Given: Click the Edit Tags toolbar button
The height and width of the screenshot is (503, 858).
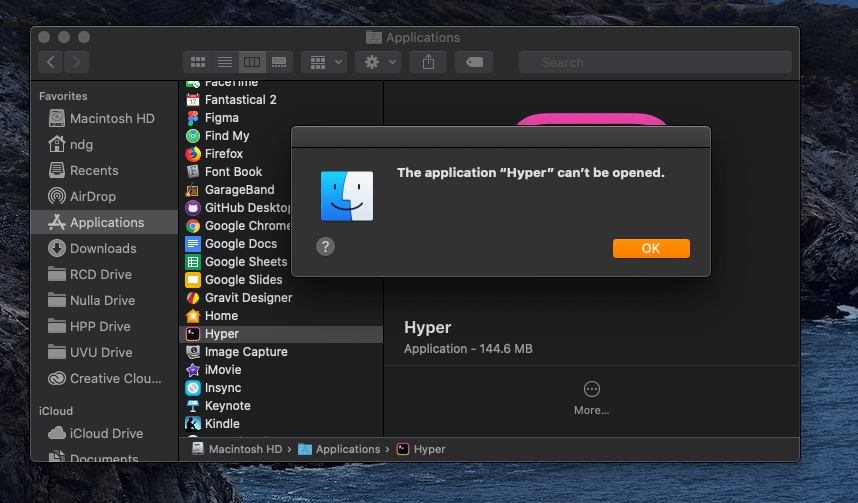Looking at the screenshot, I should click(x=474, y=62).
